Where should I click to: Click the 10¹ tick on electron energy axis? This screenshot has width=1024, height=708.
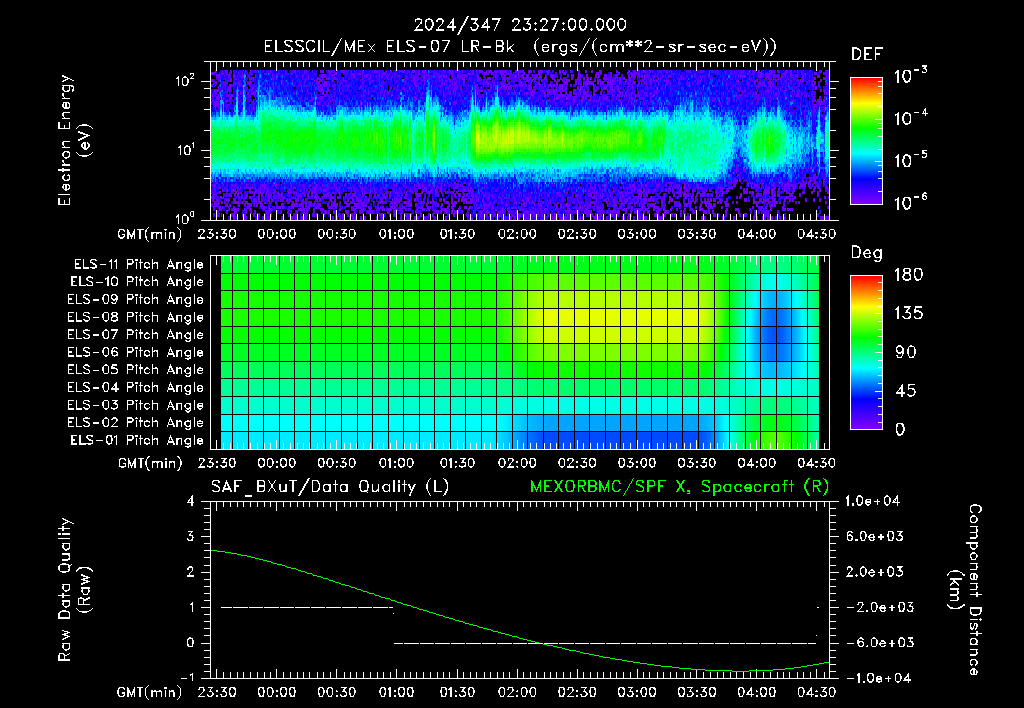tap(185, 150)
